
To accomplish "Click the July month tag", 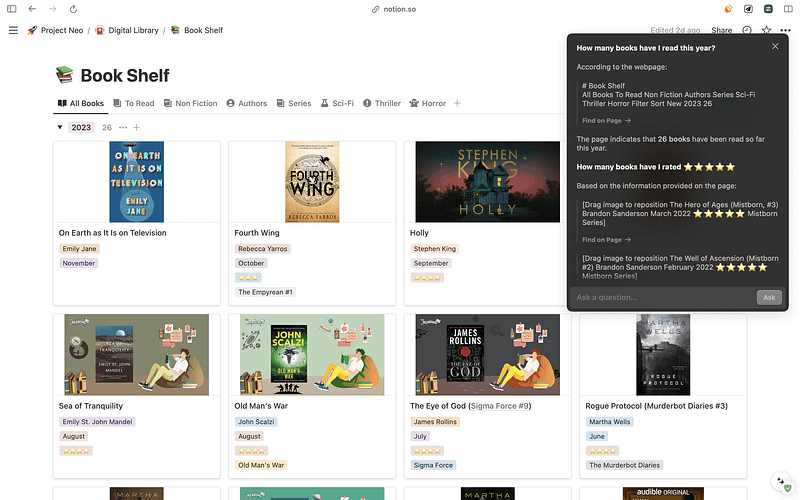I will 420,436.
